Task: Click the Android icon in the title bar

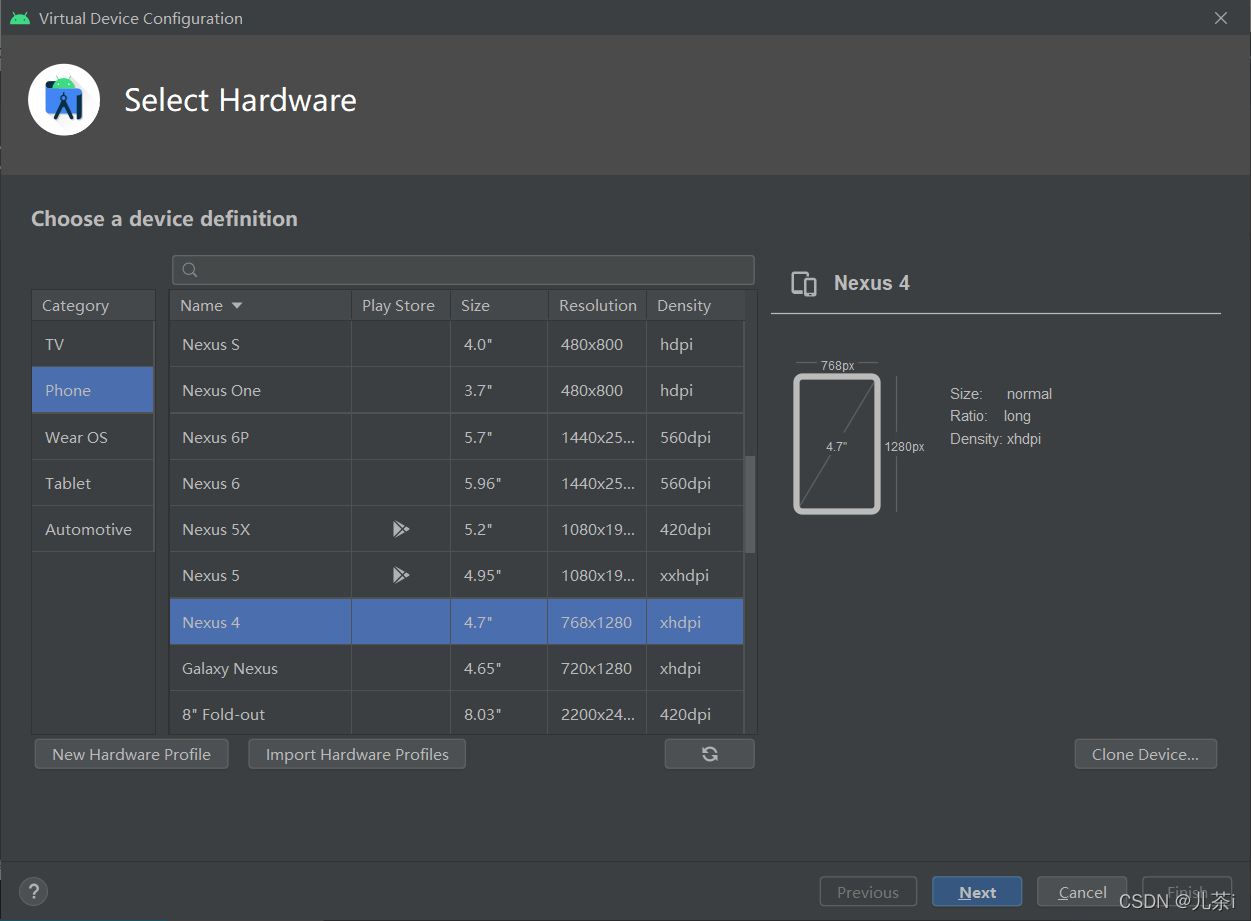Action: click(x=20, y=18)
